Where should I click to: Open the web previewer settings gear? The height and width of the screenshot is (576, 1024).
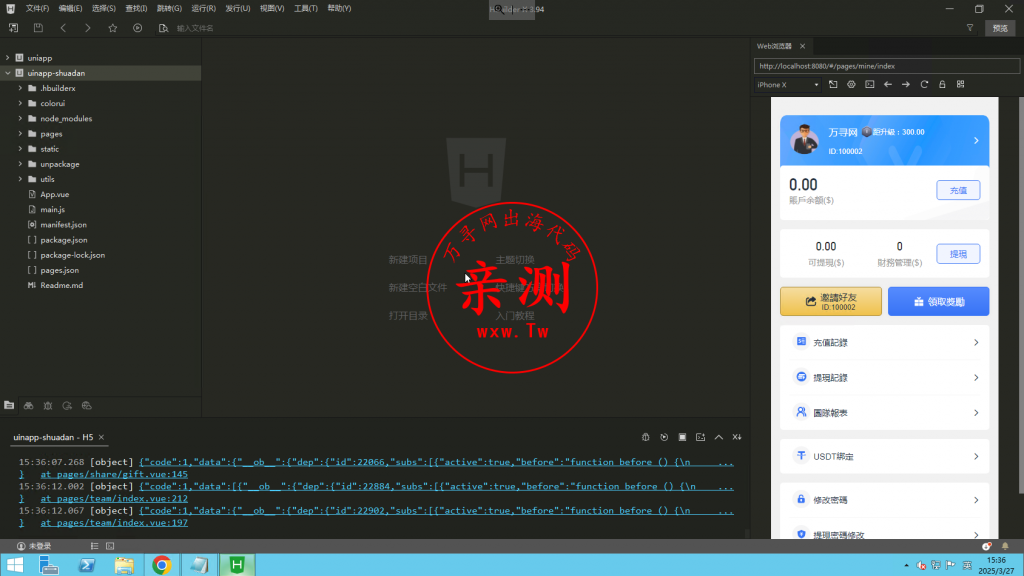[851, 84]
